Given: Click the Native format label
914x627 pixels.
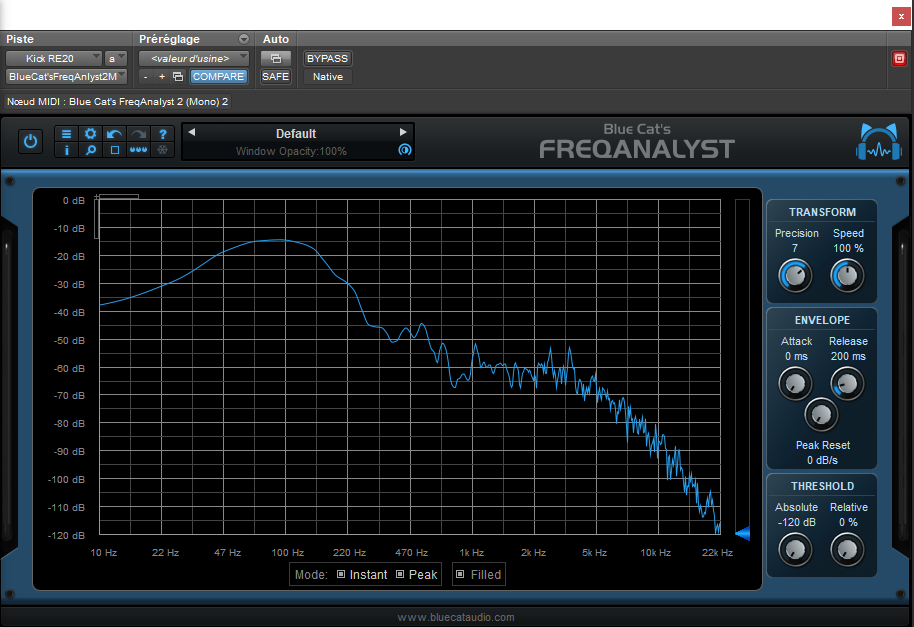Looking at the screenshot, I should pos(328,76).
